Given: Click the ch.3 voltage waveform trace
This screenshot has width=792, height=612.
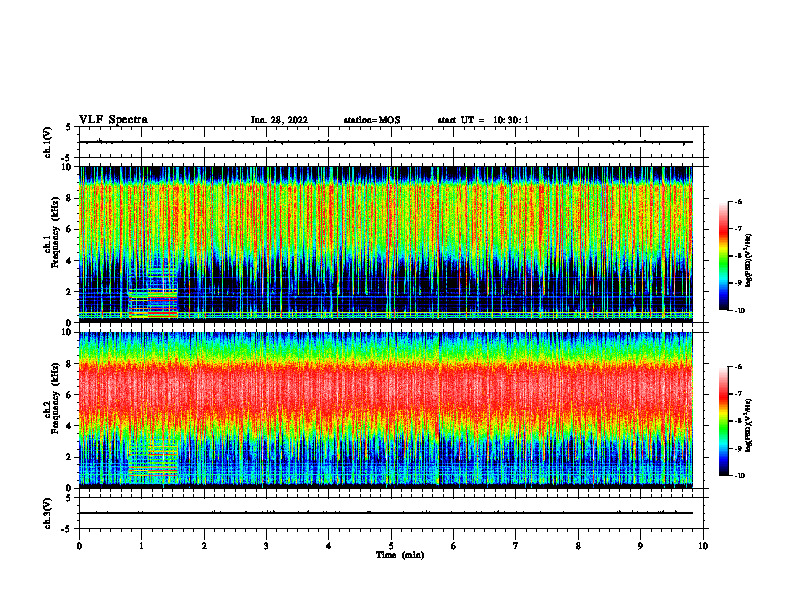Looking at the screenshot, I should [386, 513].
